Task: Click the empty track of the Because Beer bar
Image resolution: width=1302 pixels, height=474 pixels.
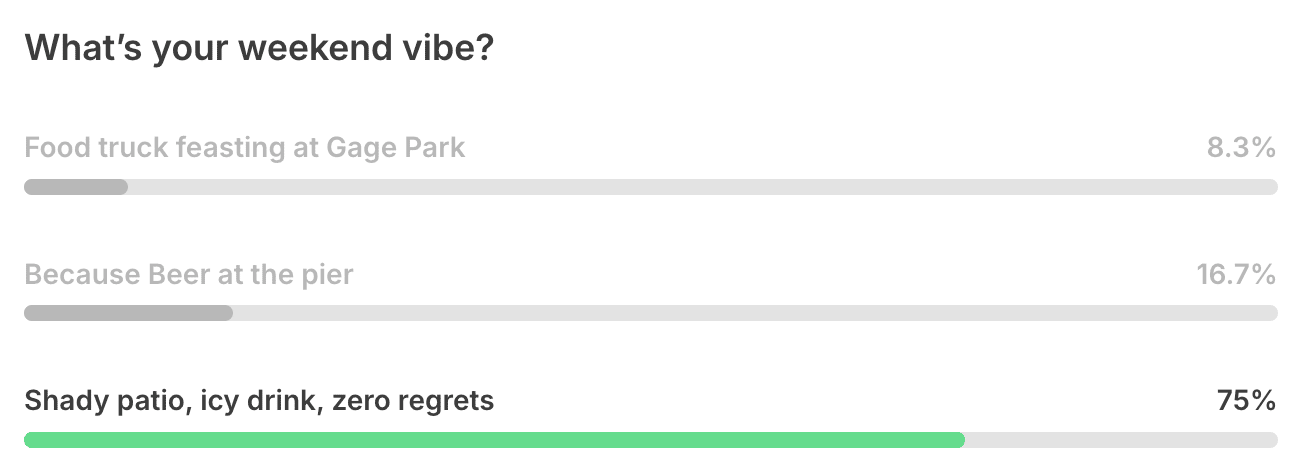Action: tap(755, 313)
